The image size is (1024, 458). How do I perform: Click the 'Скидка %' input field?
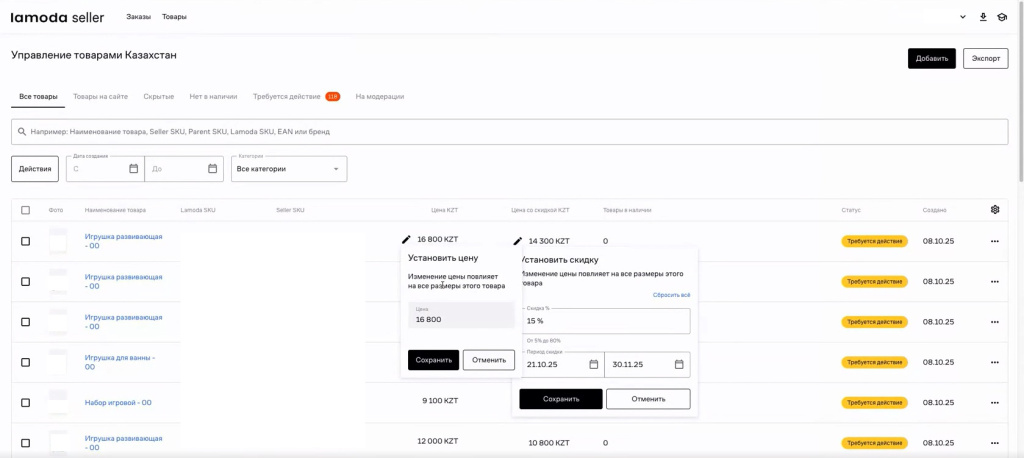[605, 321]
